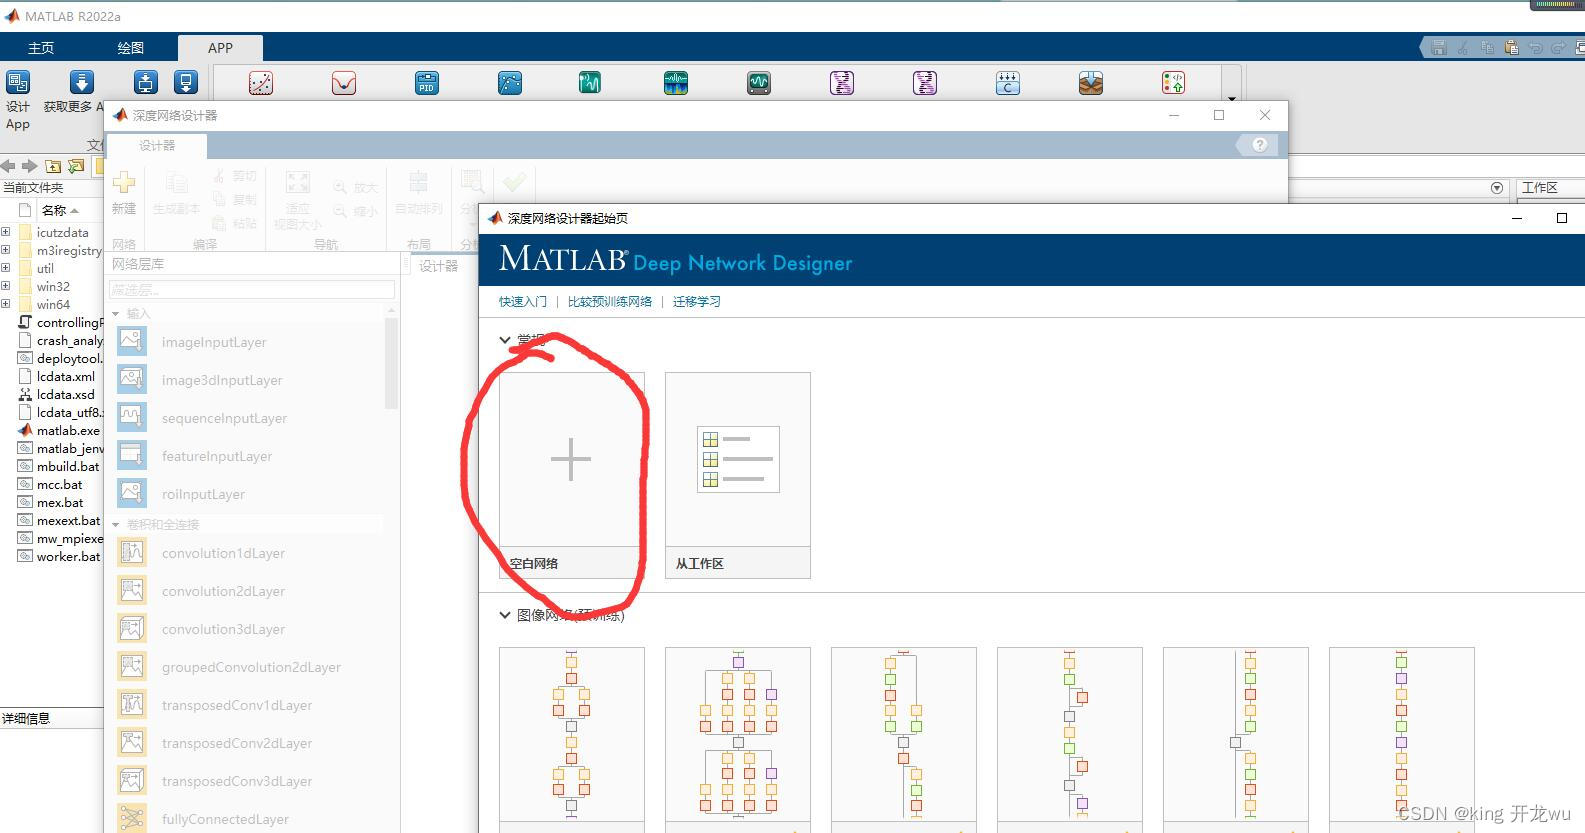Select the second pretrained image network thumbnail
Image resolution: width=1585 pixels, height=833 pixels.
(738, 738)
